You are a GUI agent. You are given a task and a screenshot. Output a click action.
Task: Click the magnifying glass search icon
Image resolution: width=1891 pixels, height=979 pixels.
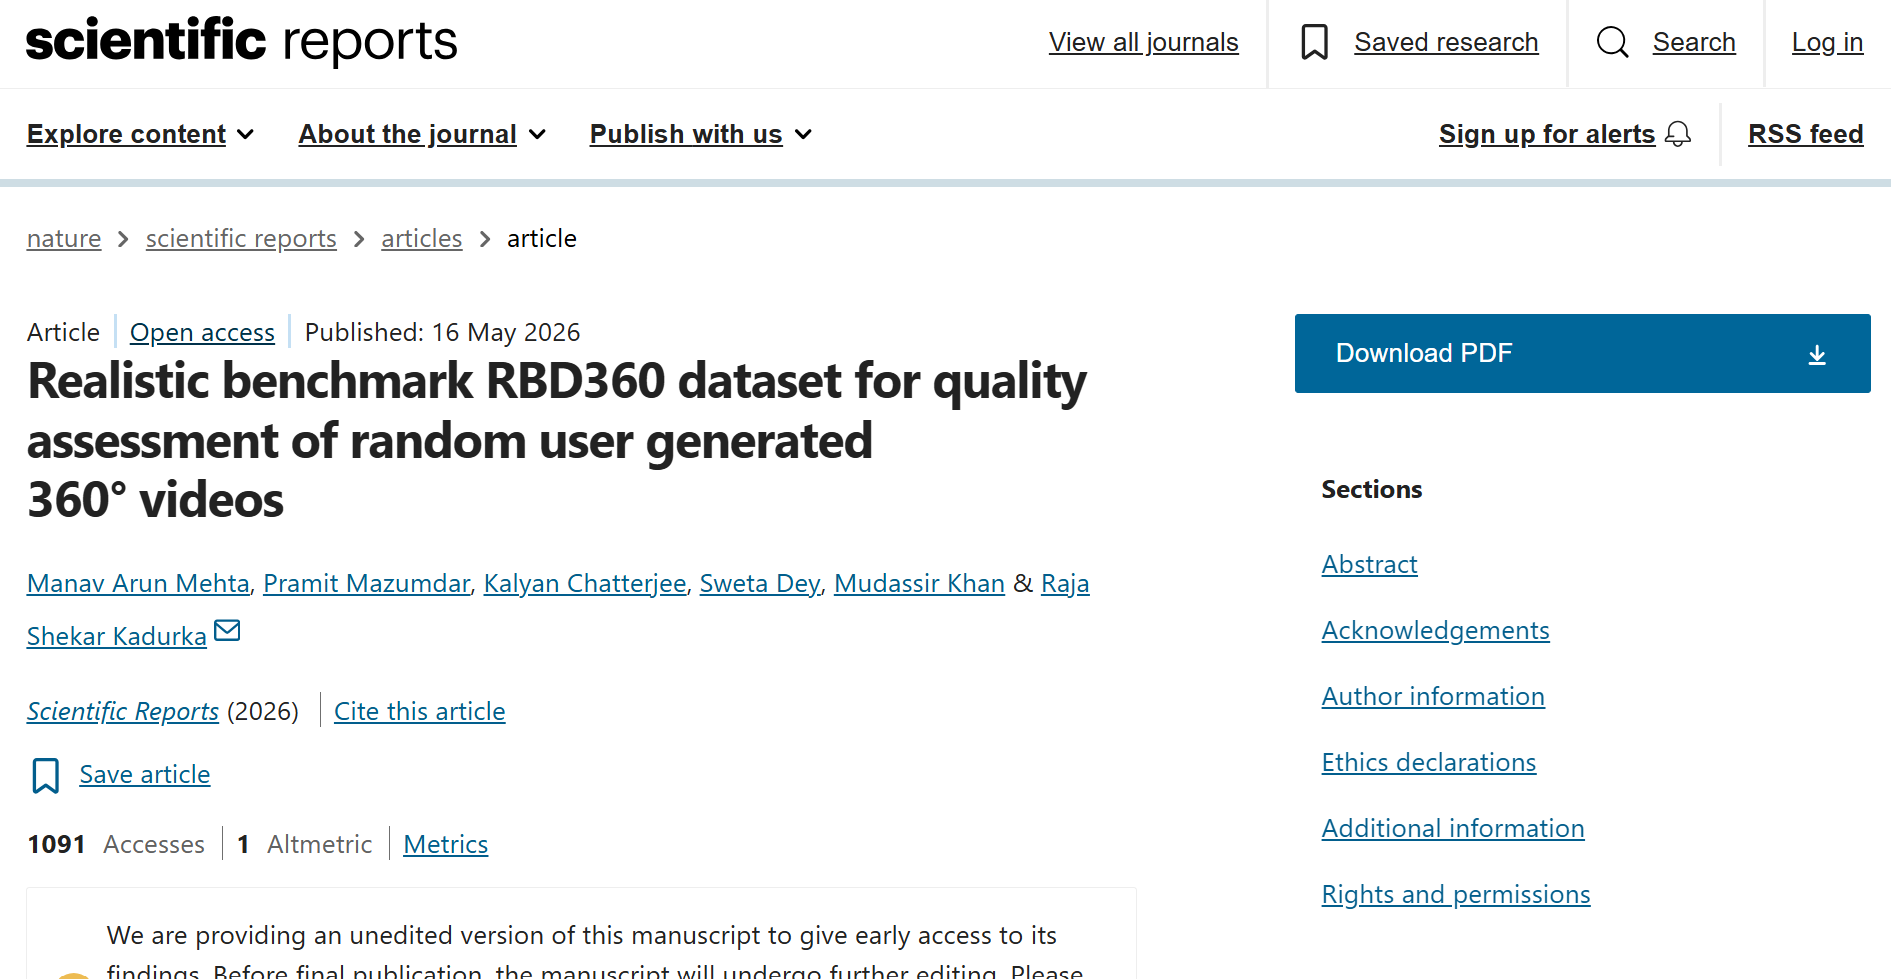[1612, 42]
